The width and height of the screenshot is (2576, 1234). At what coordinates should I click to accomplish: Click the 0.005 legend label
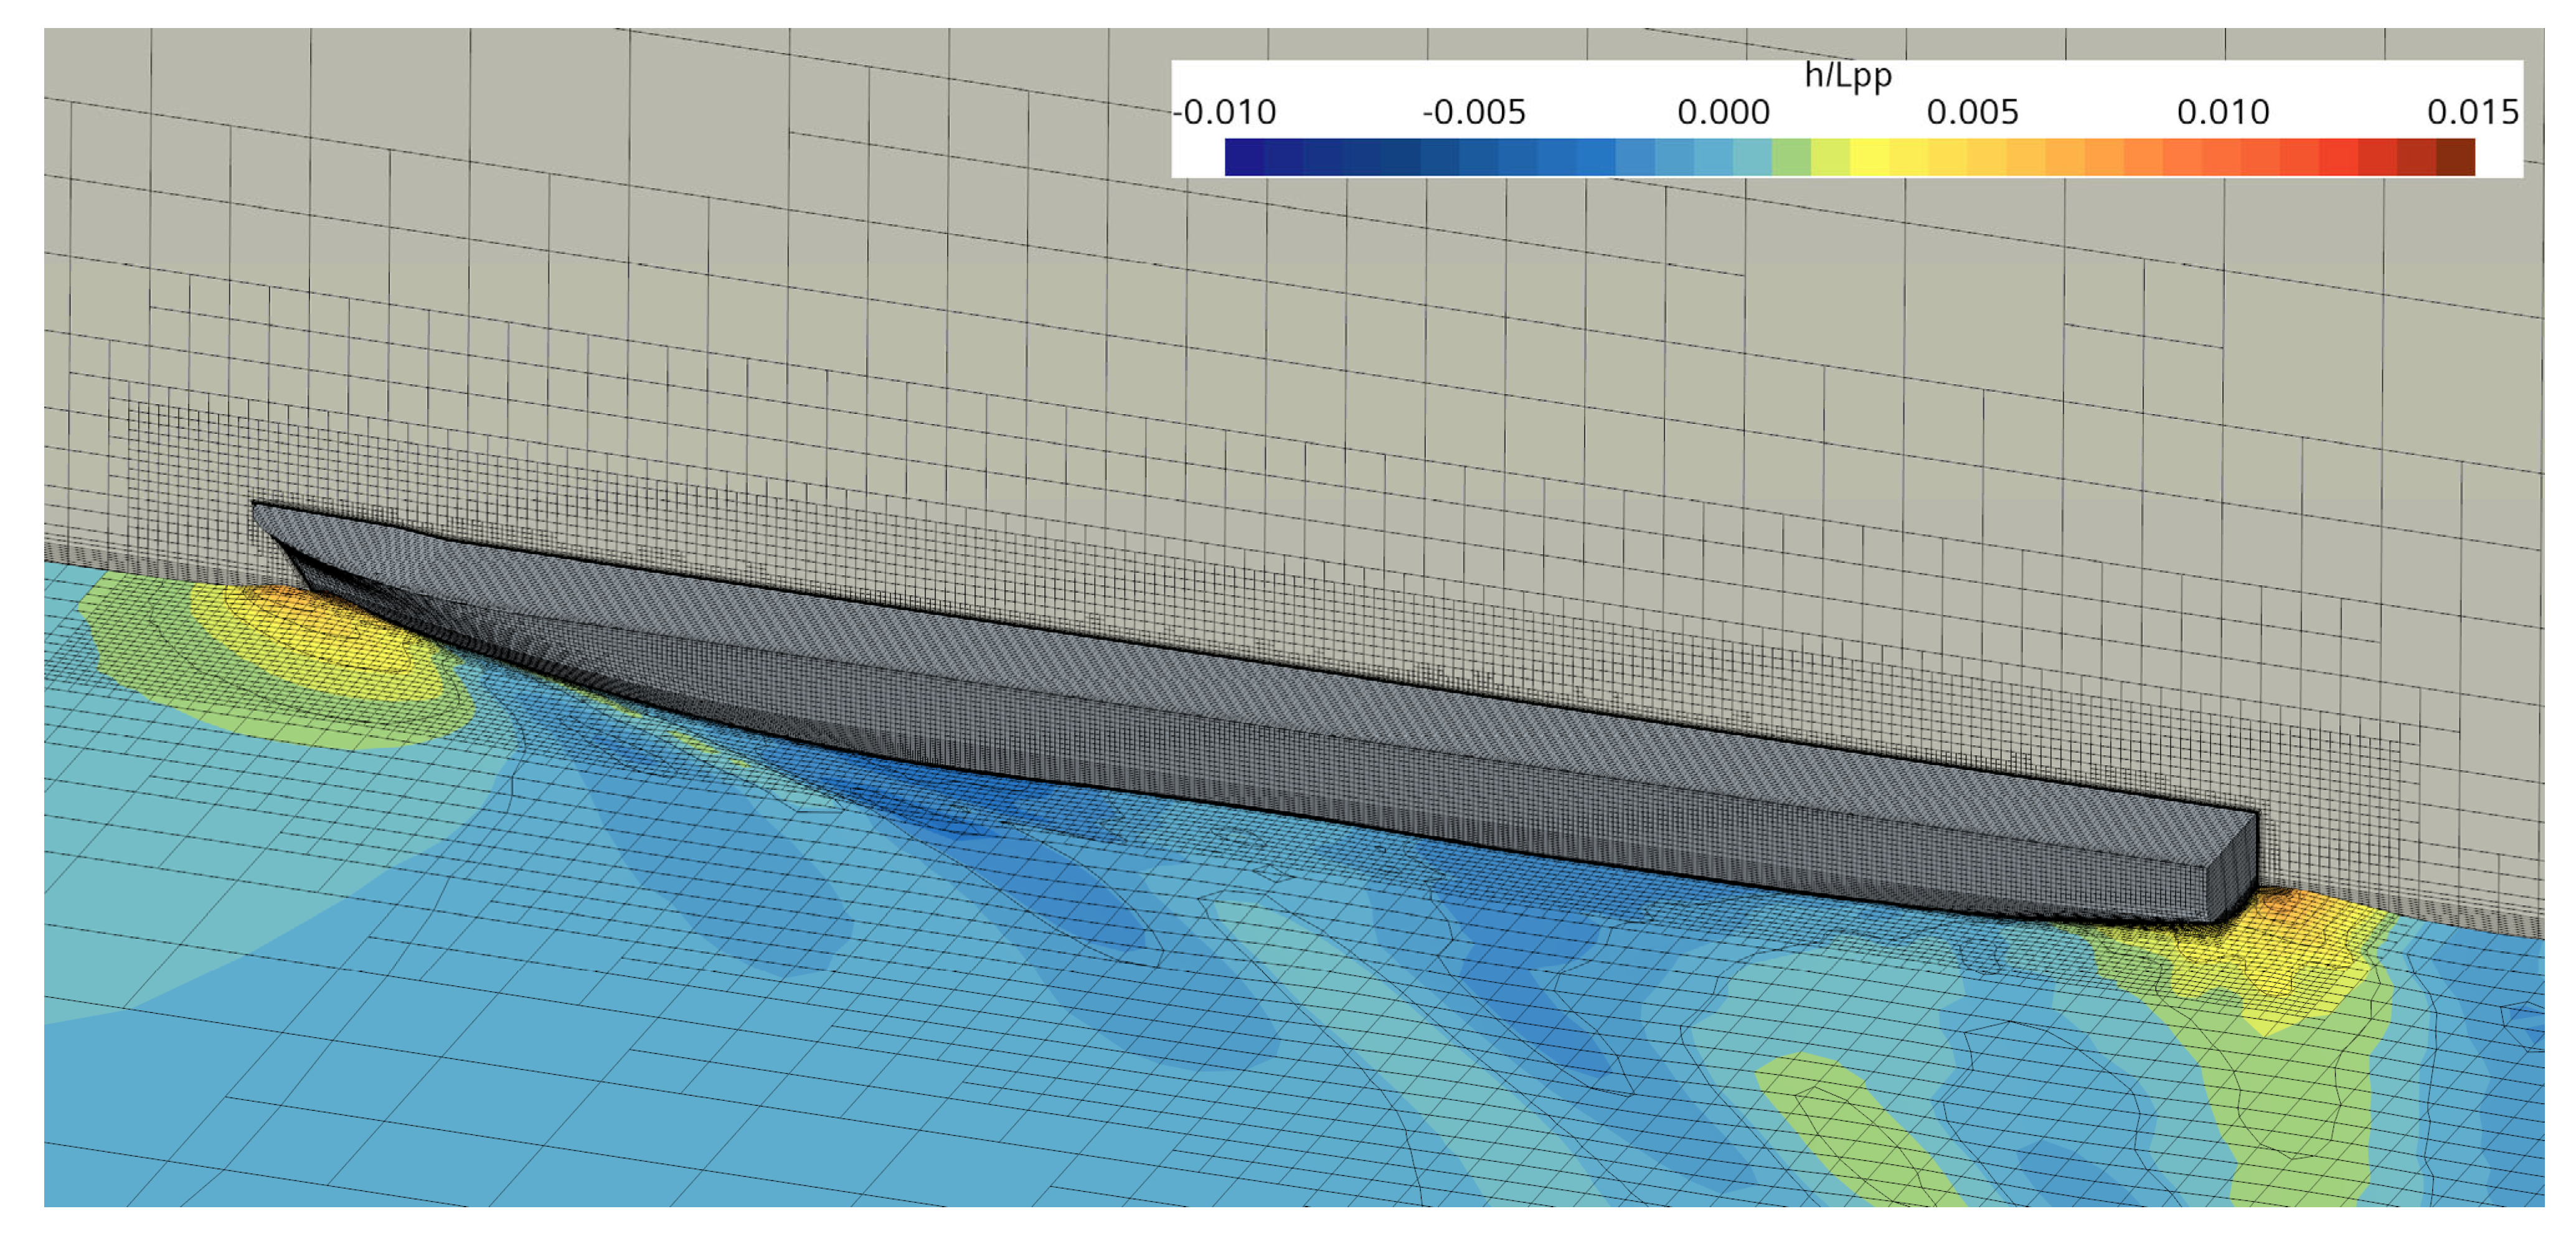click(x=1972, y=112)
